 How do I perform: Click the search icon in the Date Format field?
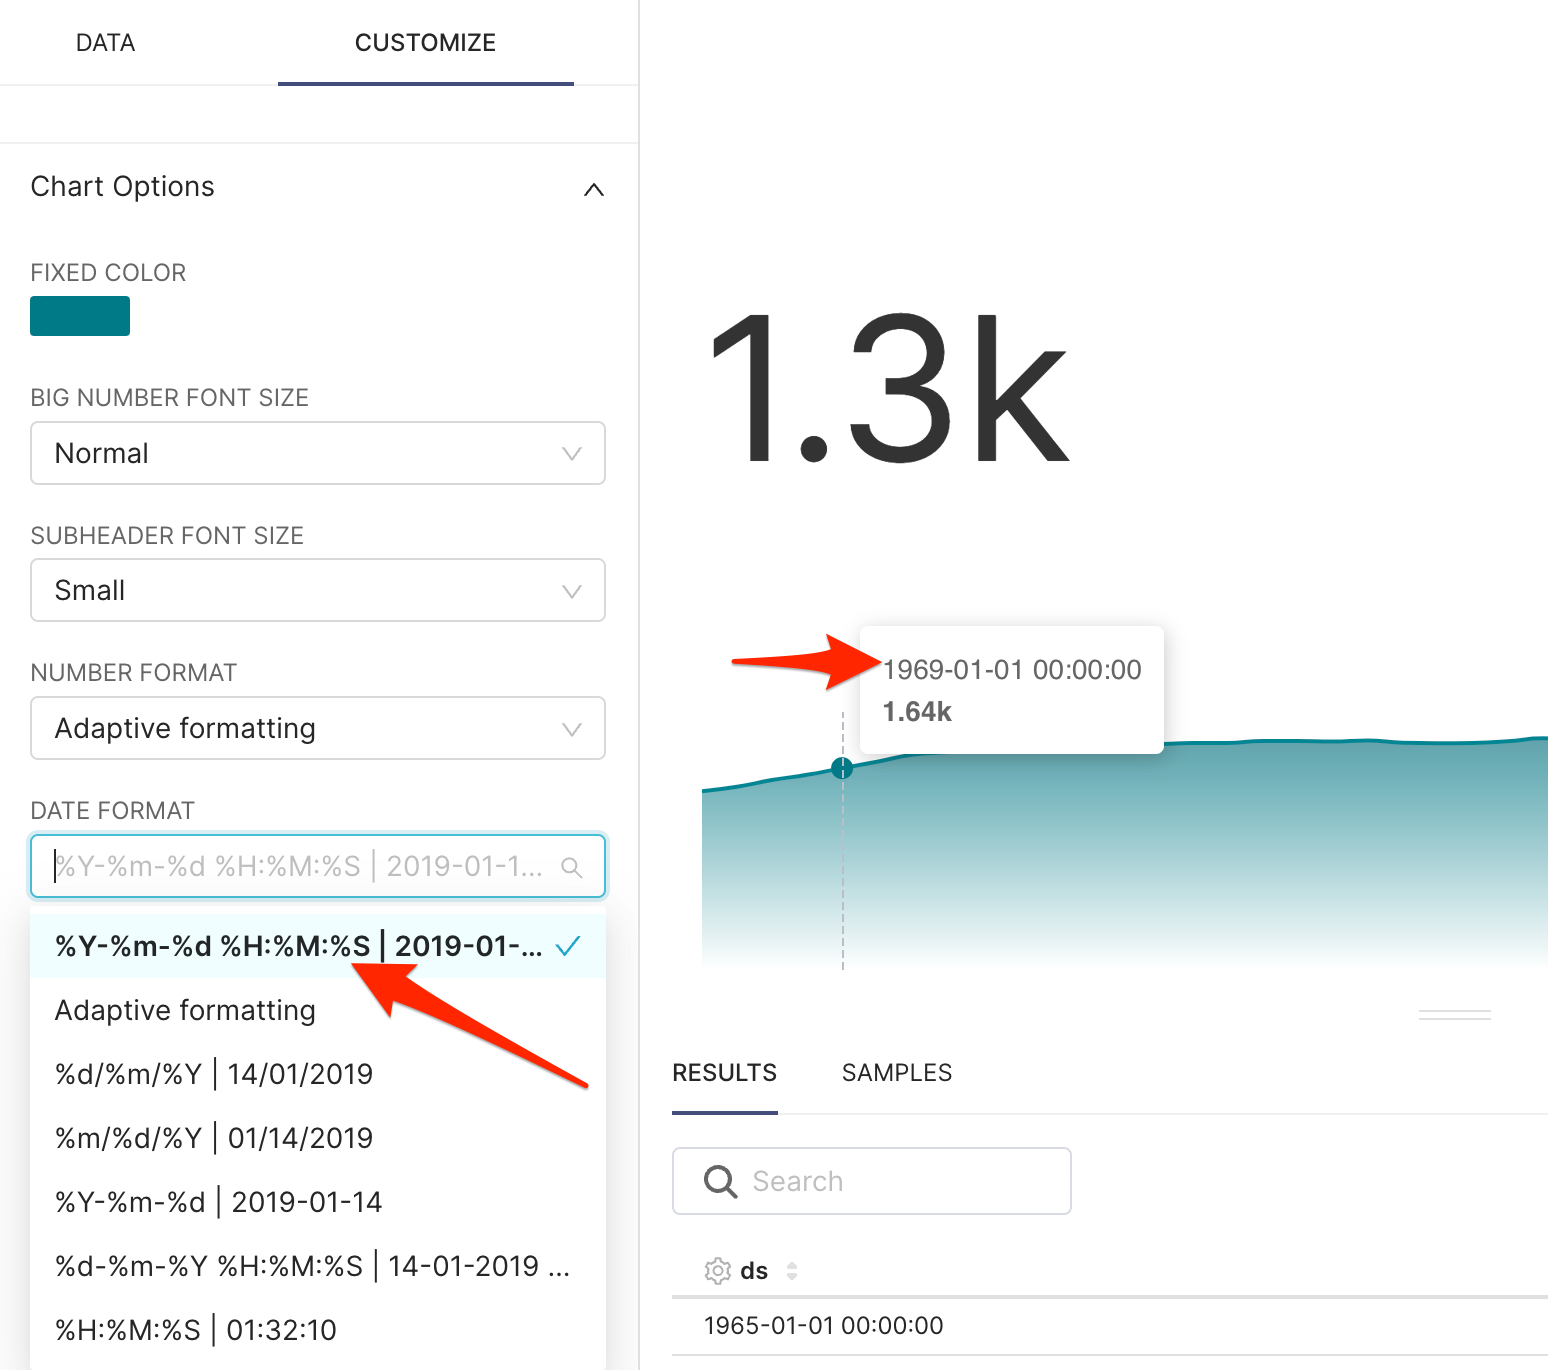pos(572,866)
